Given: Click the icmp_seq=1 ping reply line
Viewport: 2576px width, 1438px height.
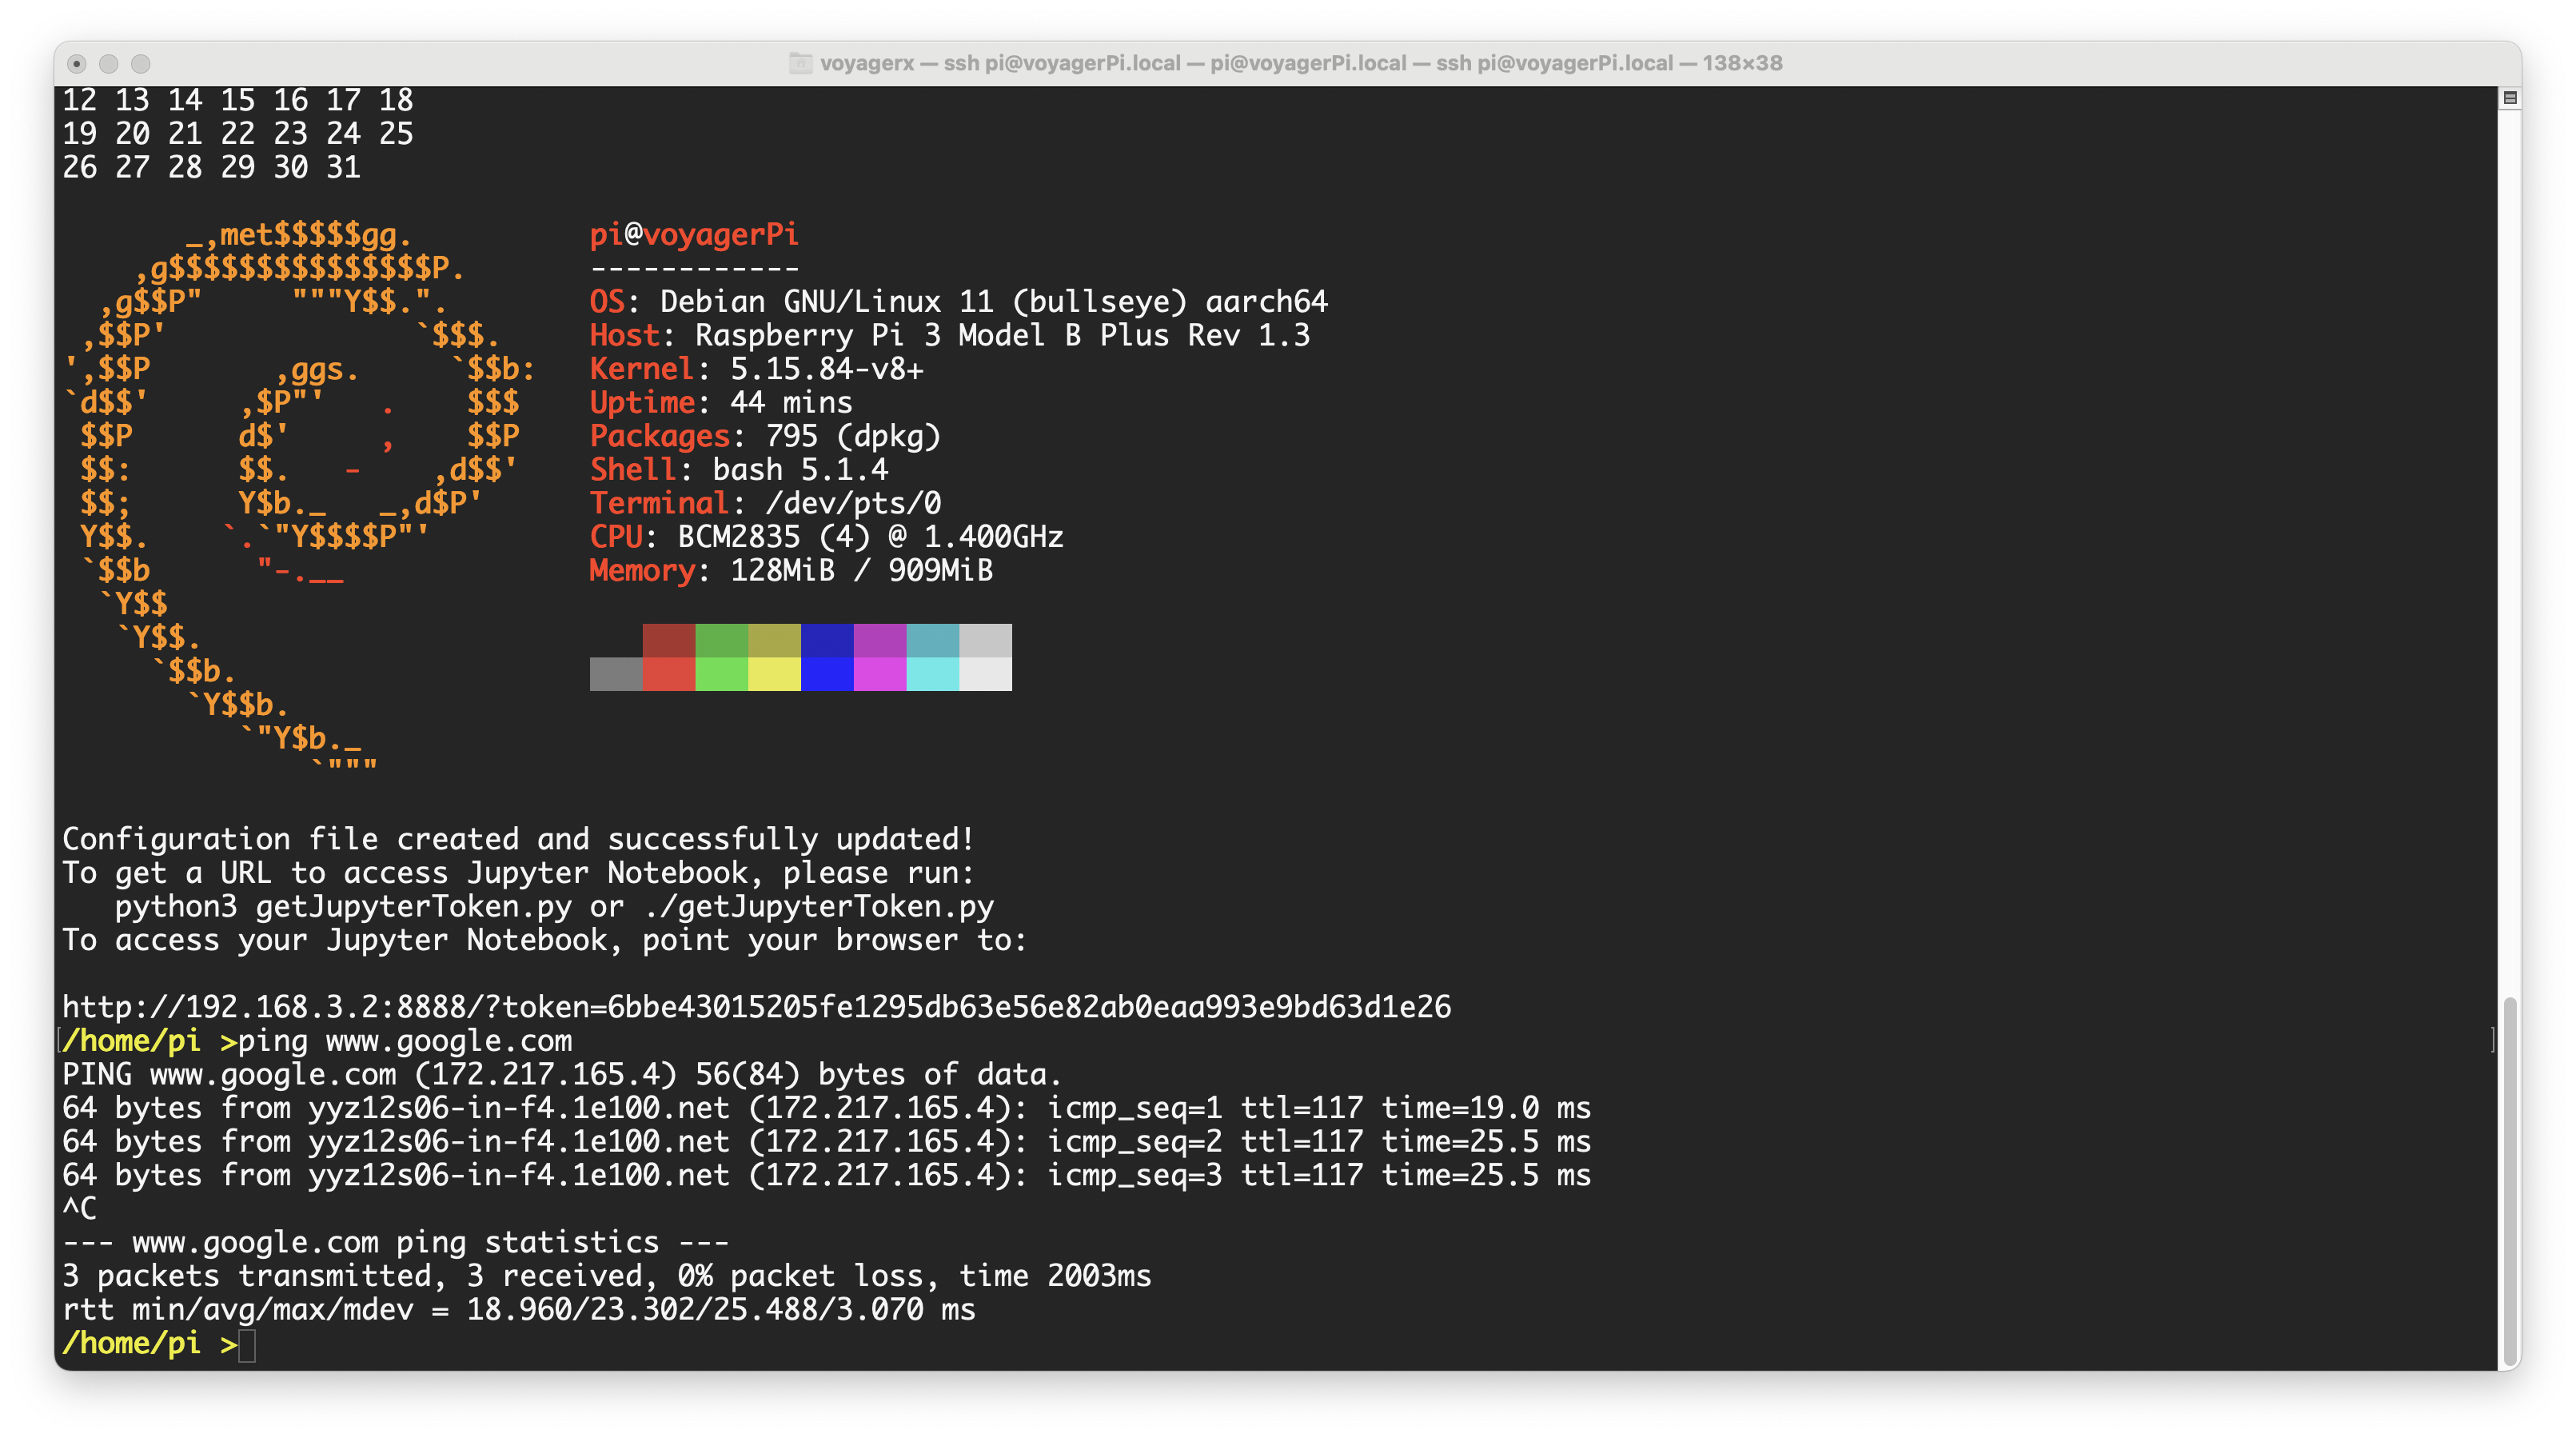Looking at the screenshot, I should tap(826, 1108).
